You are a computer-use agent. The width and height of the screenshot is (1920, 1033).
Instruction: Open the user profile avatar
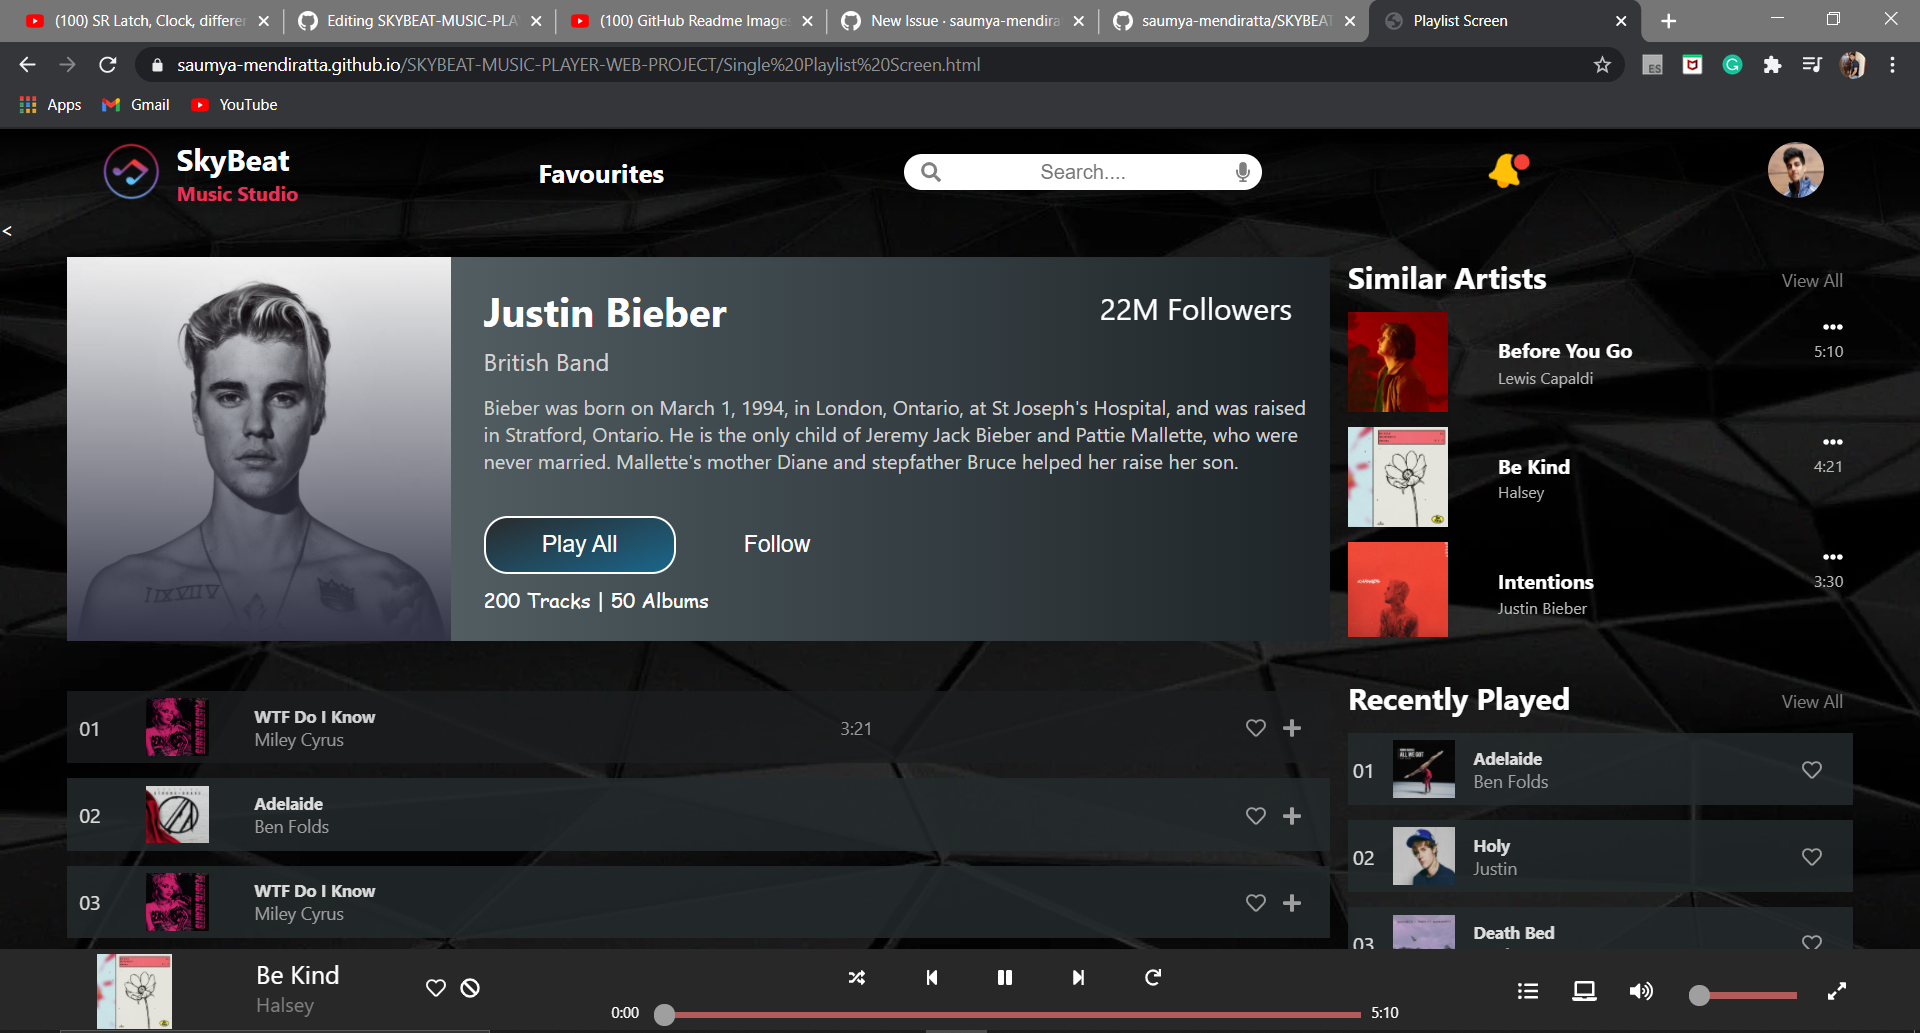pyautogui.click(x=1795, y=170)
